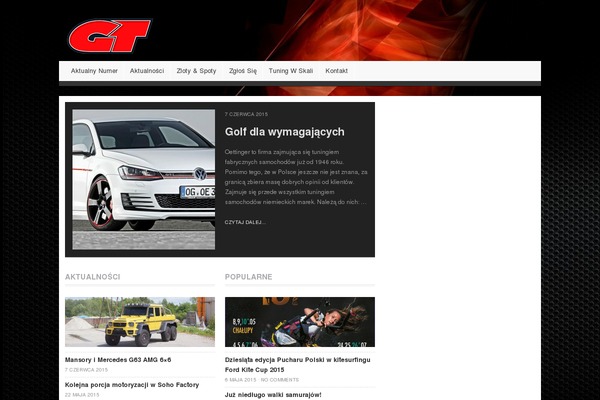
Task: Open the Aktualny Numer menu item
Action: pos(94,71)
